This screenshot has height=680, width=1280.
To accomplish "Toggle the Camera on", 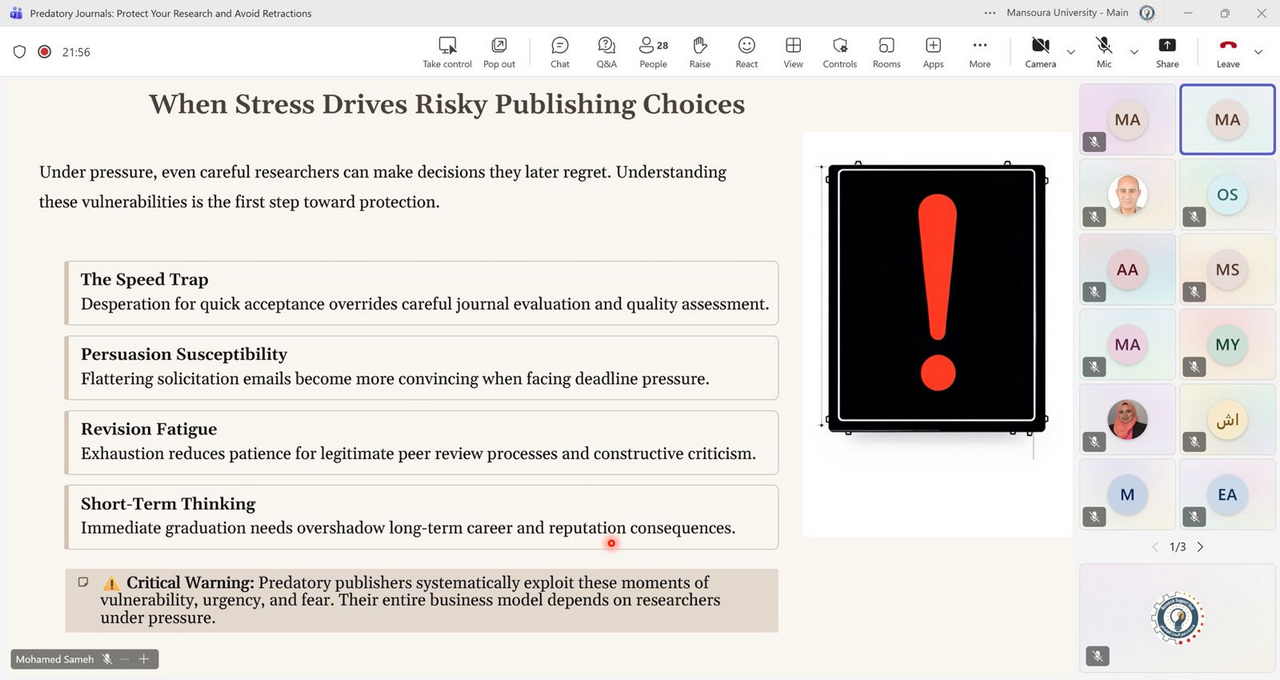I will tap(1040, 52).
